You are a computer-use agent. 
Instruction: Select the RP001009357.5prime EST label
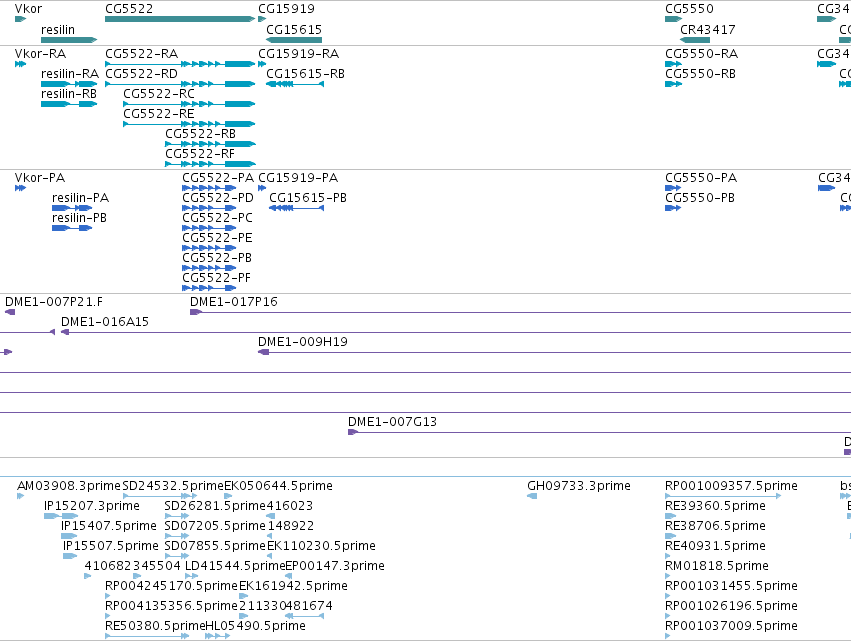pos(732,486)
